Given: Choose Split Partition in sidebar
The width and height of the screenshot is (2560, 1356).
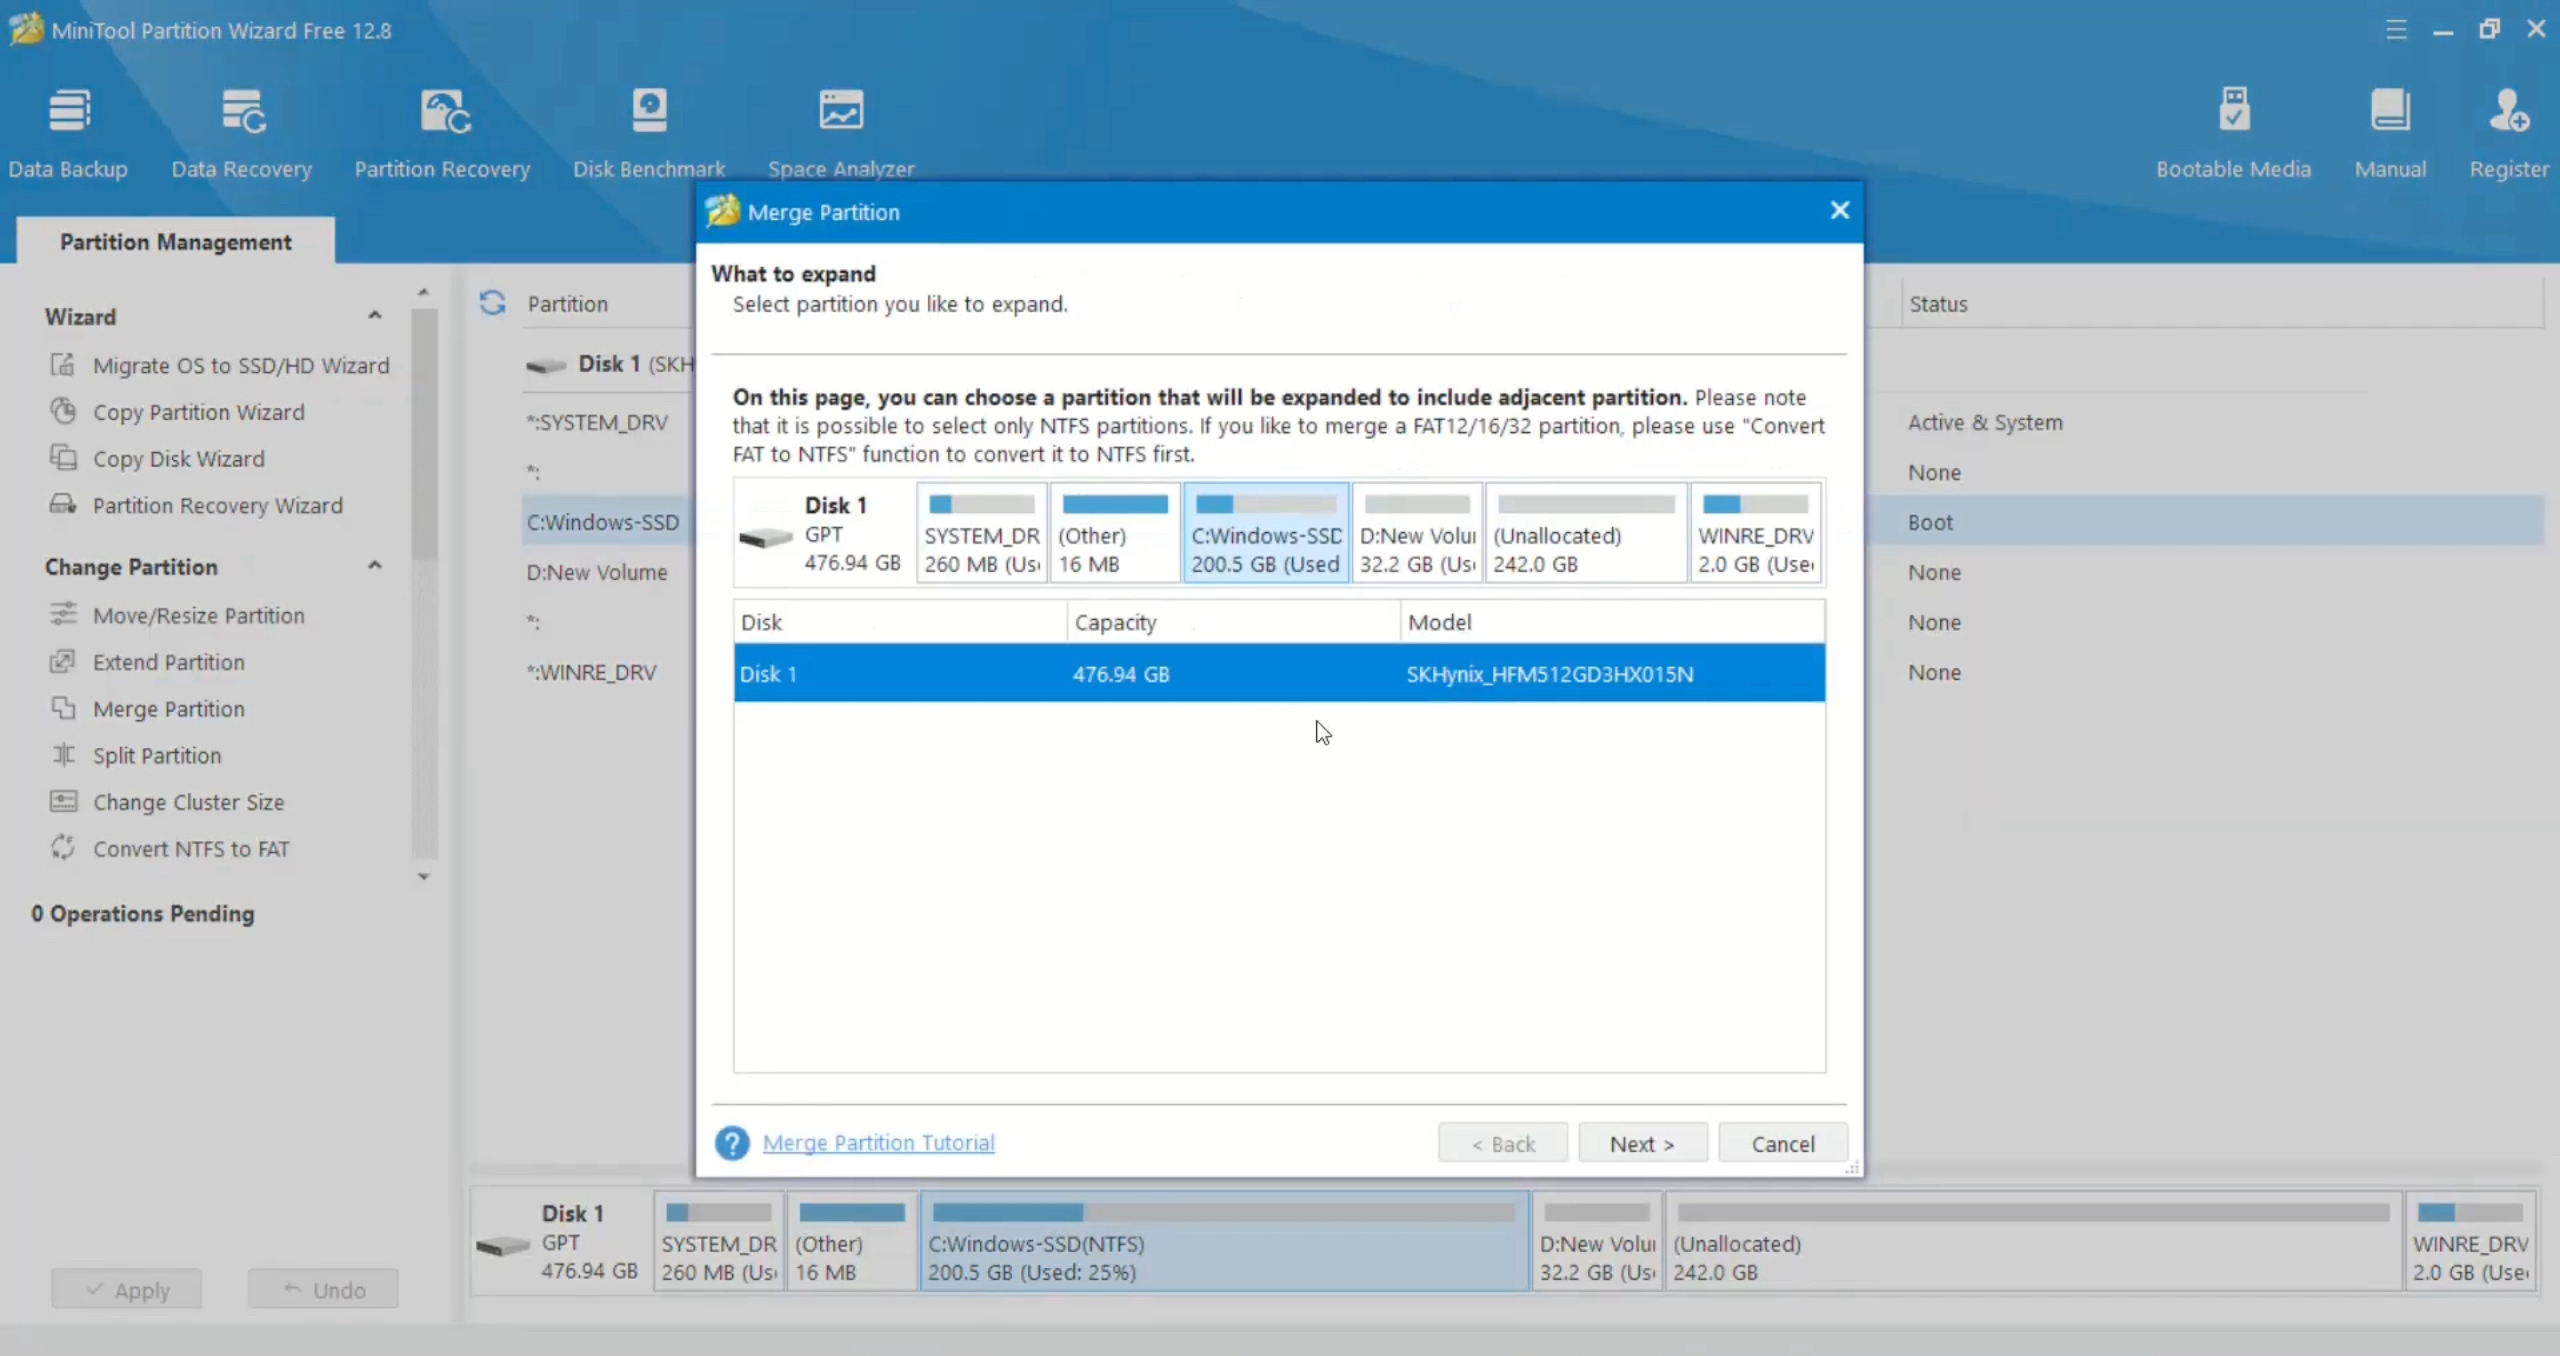Looking at the screenshot, I should pos(157,756).
